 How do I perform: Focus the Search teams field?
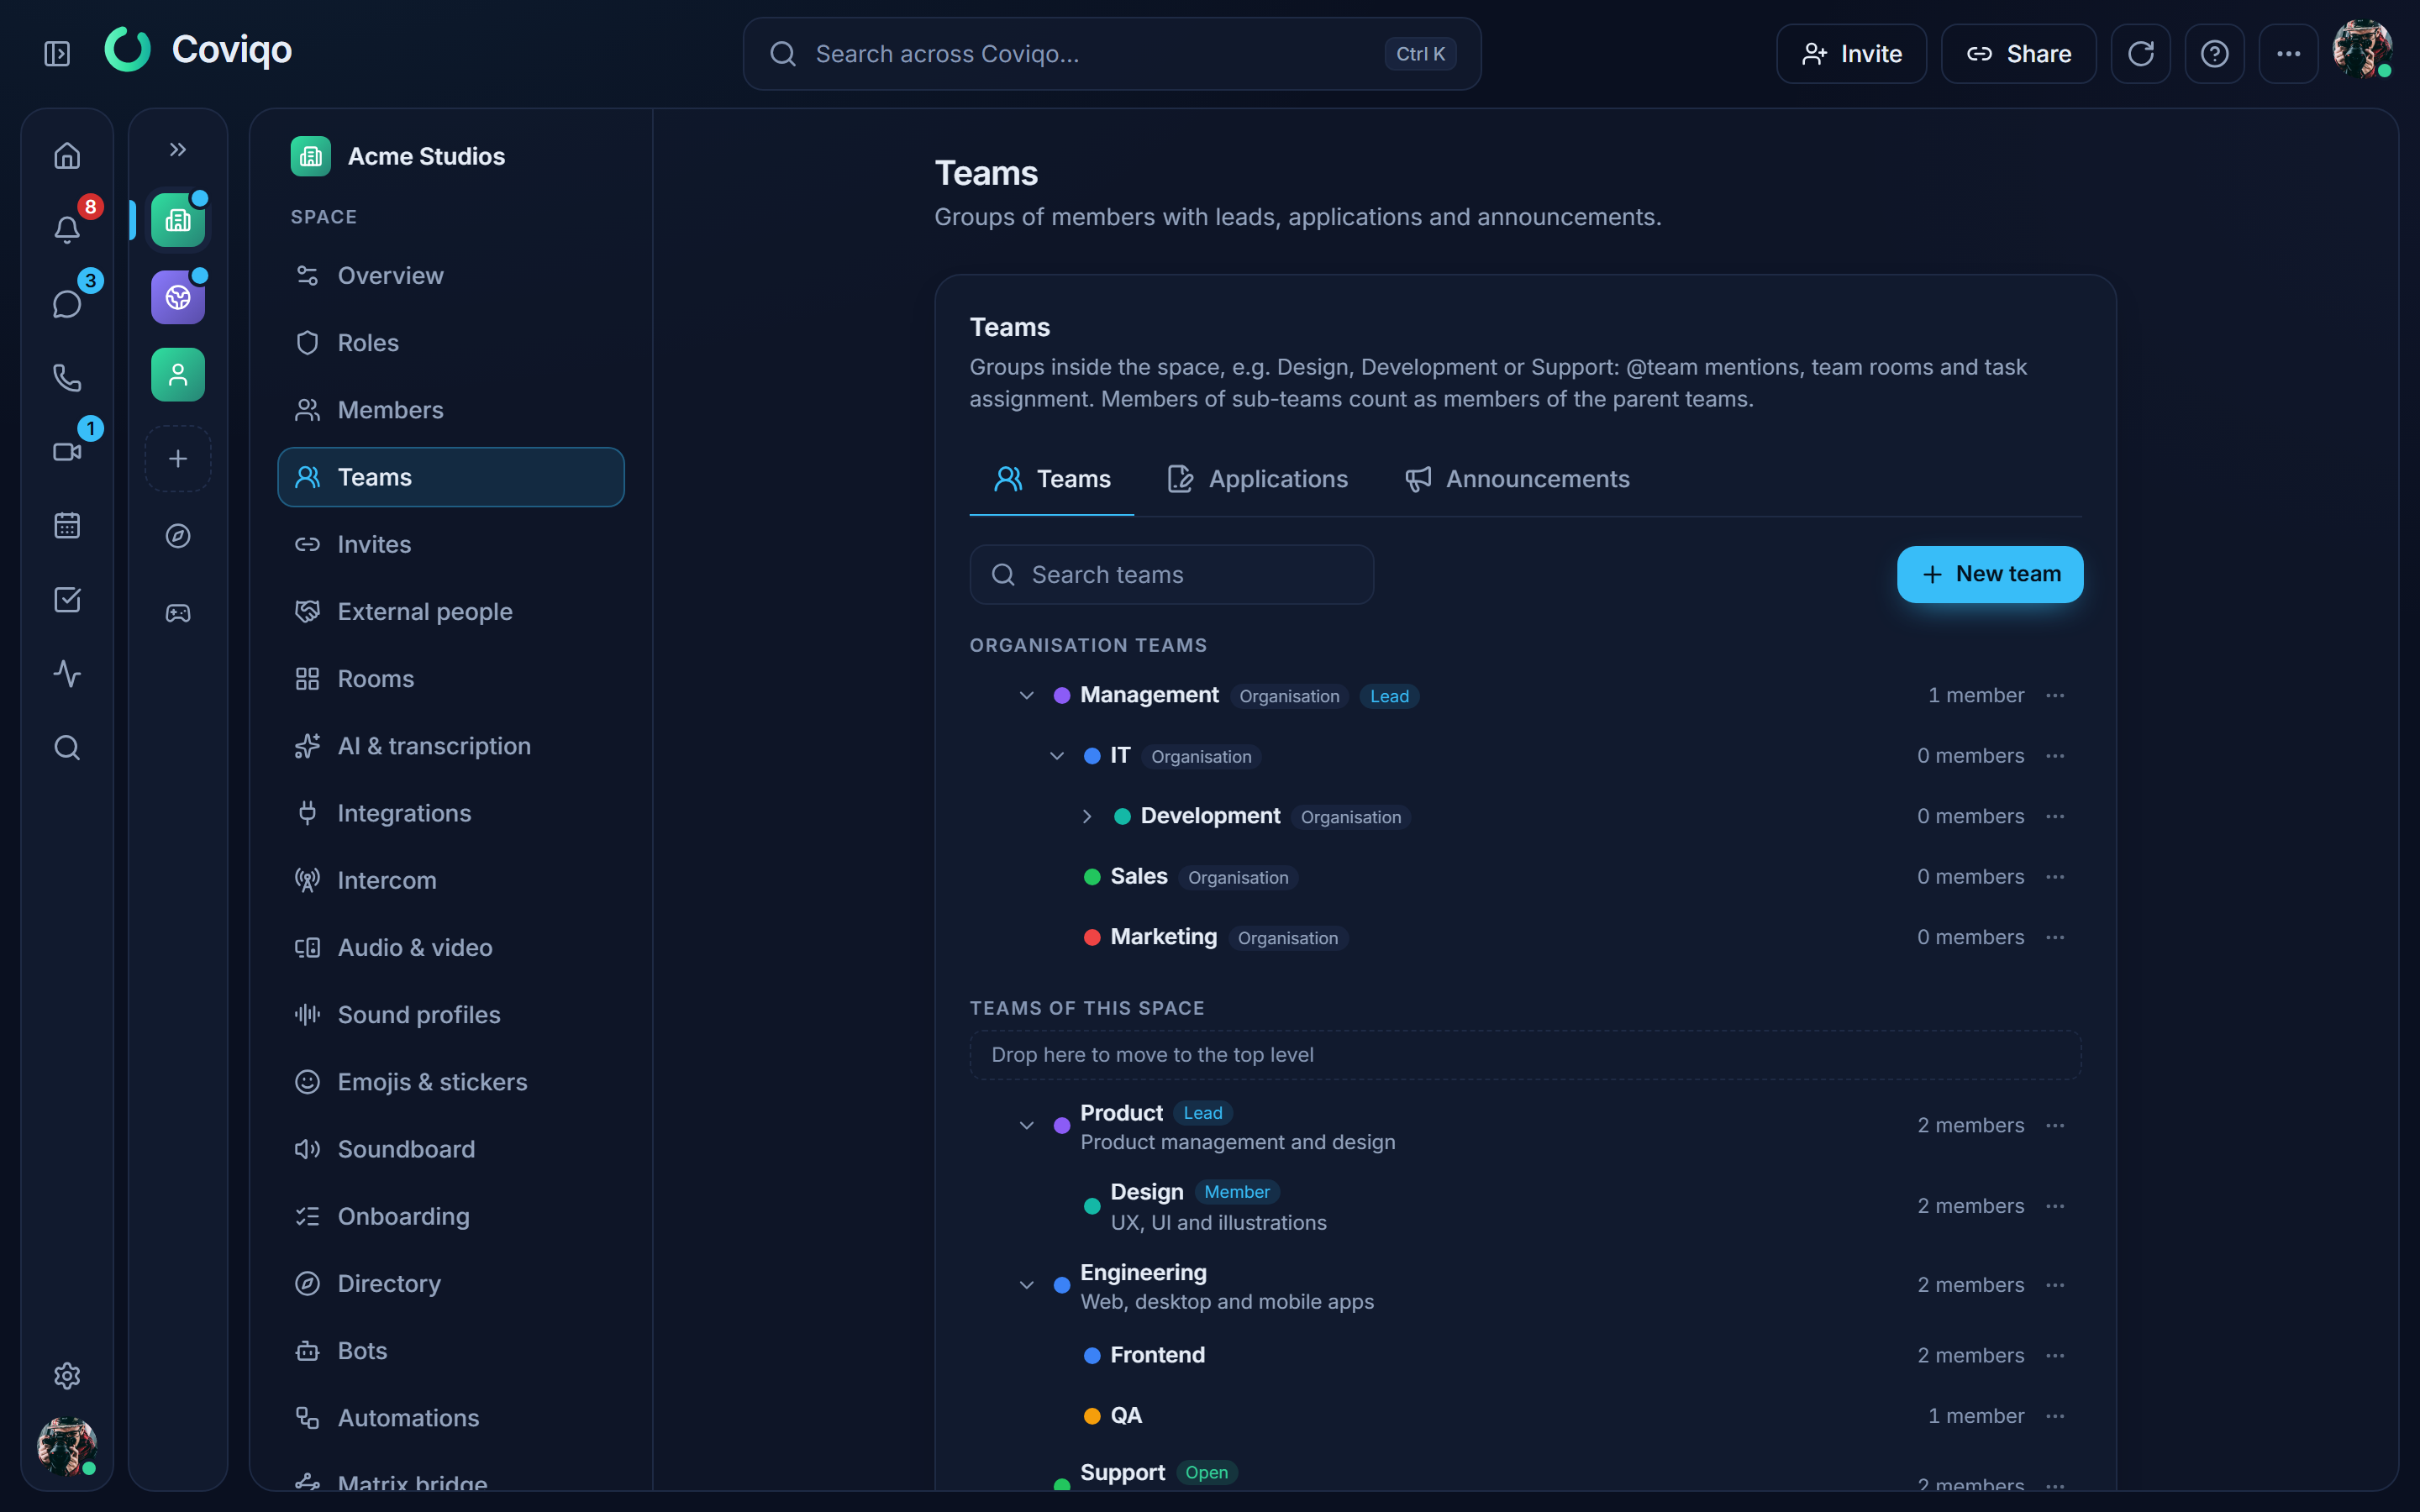(x=1171, y=574)
